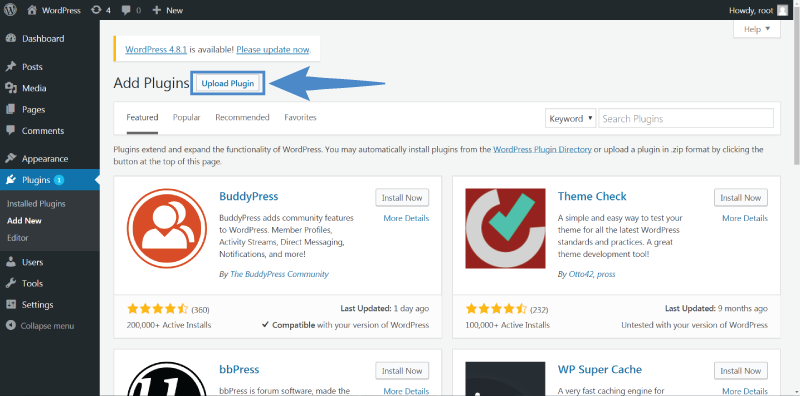The height and width of the screenshot is (396, 800).
Task: Open the WP Super Cache plugin title
Action: pyautogui.click(x=599, y=369)
